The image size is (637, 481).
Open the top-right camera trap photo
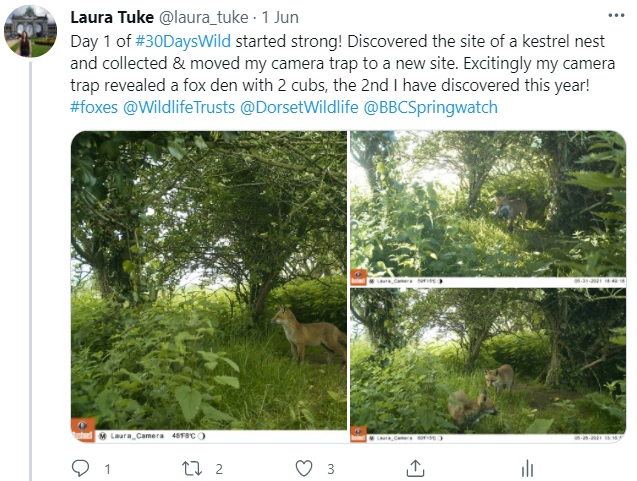coord(488,207)
